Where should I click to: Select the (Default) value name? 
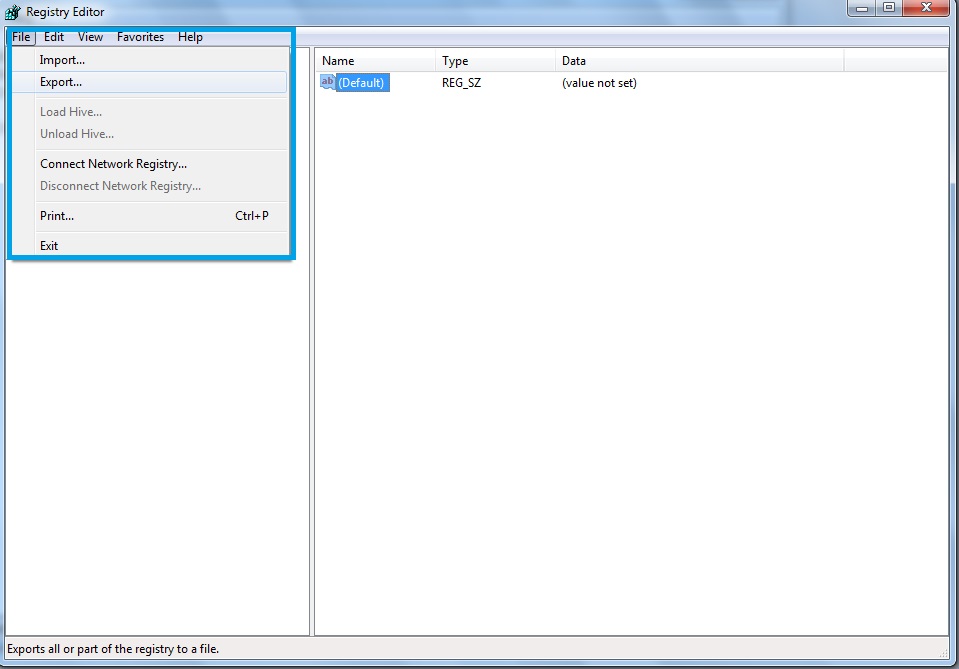(361, 83)
